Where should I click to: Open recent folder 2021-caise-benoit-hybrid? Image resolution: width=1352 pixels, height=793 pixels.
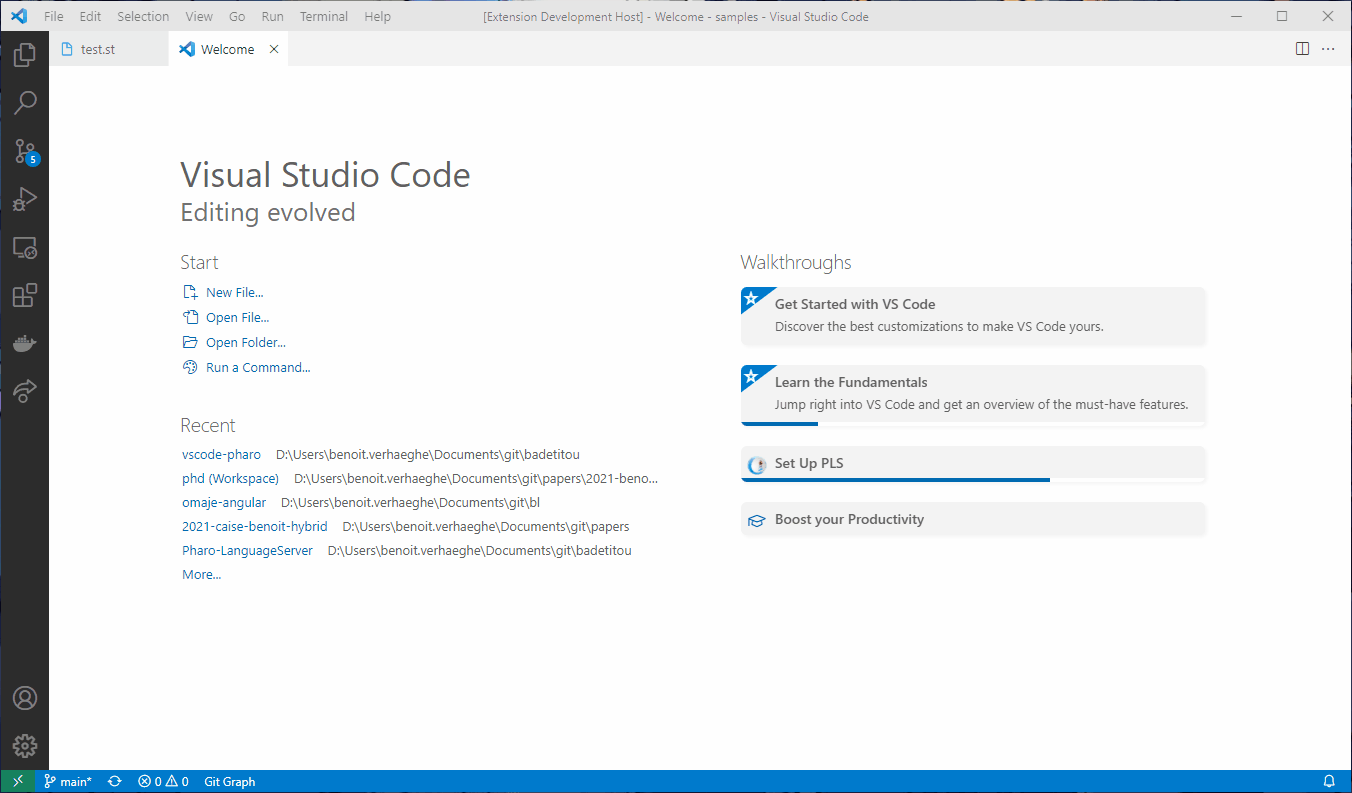pos(254,527)
